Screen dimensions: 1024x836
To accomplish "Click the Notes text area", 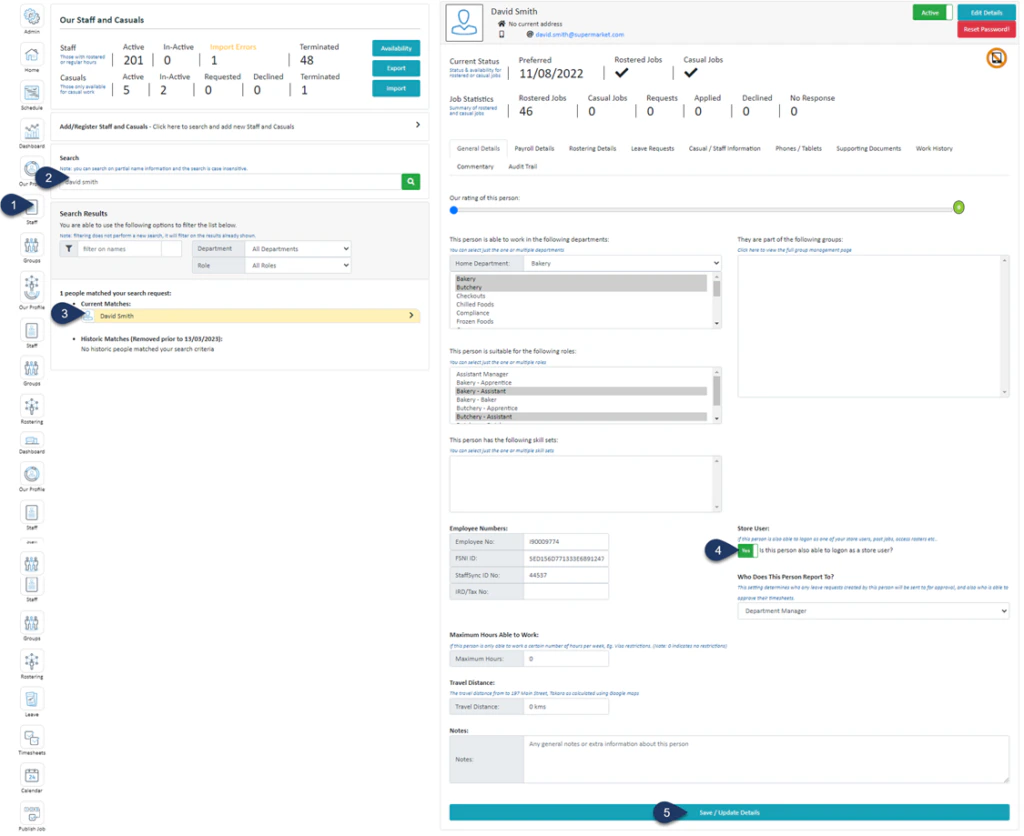I will point(766,760).
